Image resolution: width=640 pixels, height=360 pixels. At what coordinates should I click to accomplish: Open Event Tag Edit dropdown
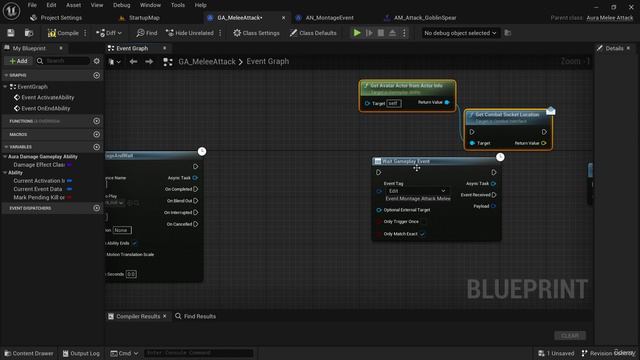click(417, 191)
